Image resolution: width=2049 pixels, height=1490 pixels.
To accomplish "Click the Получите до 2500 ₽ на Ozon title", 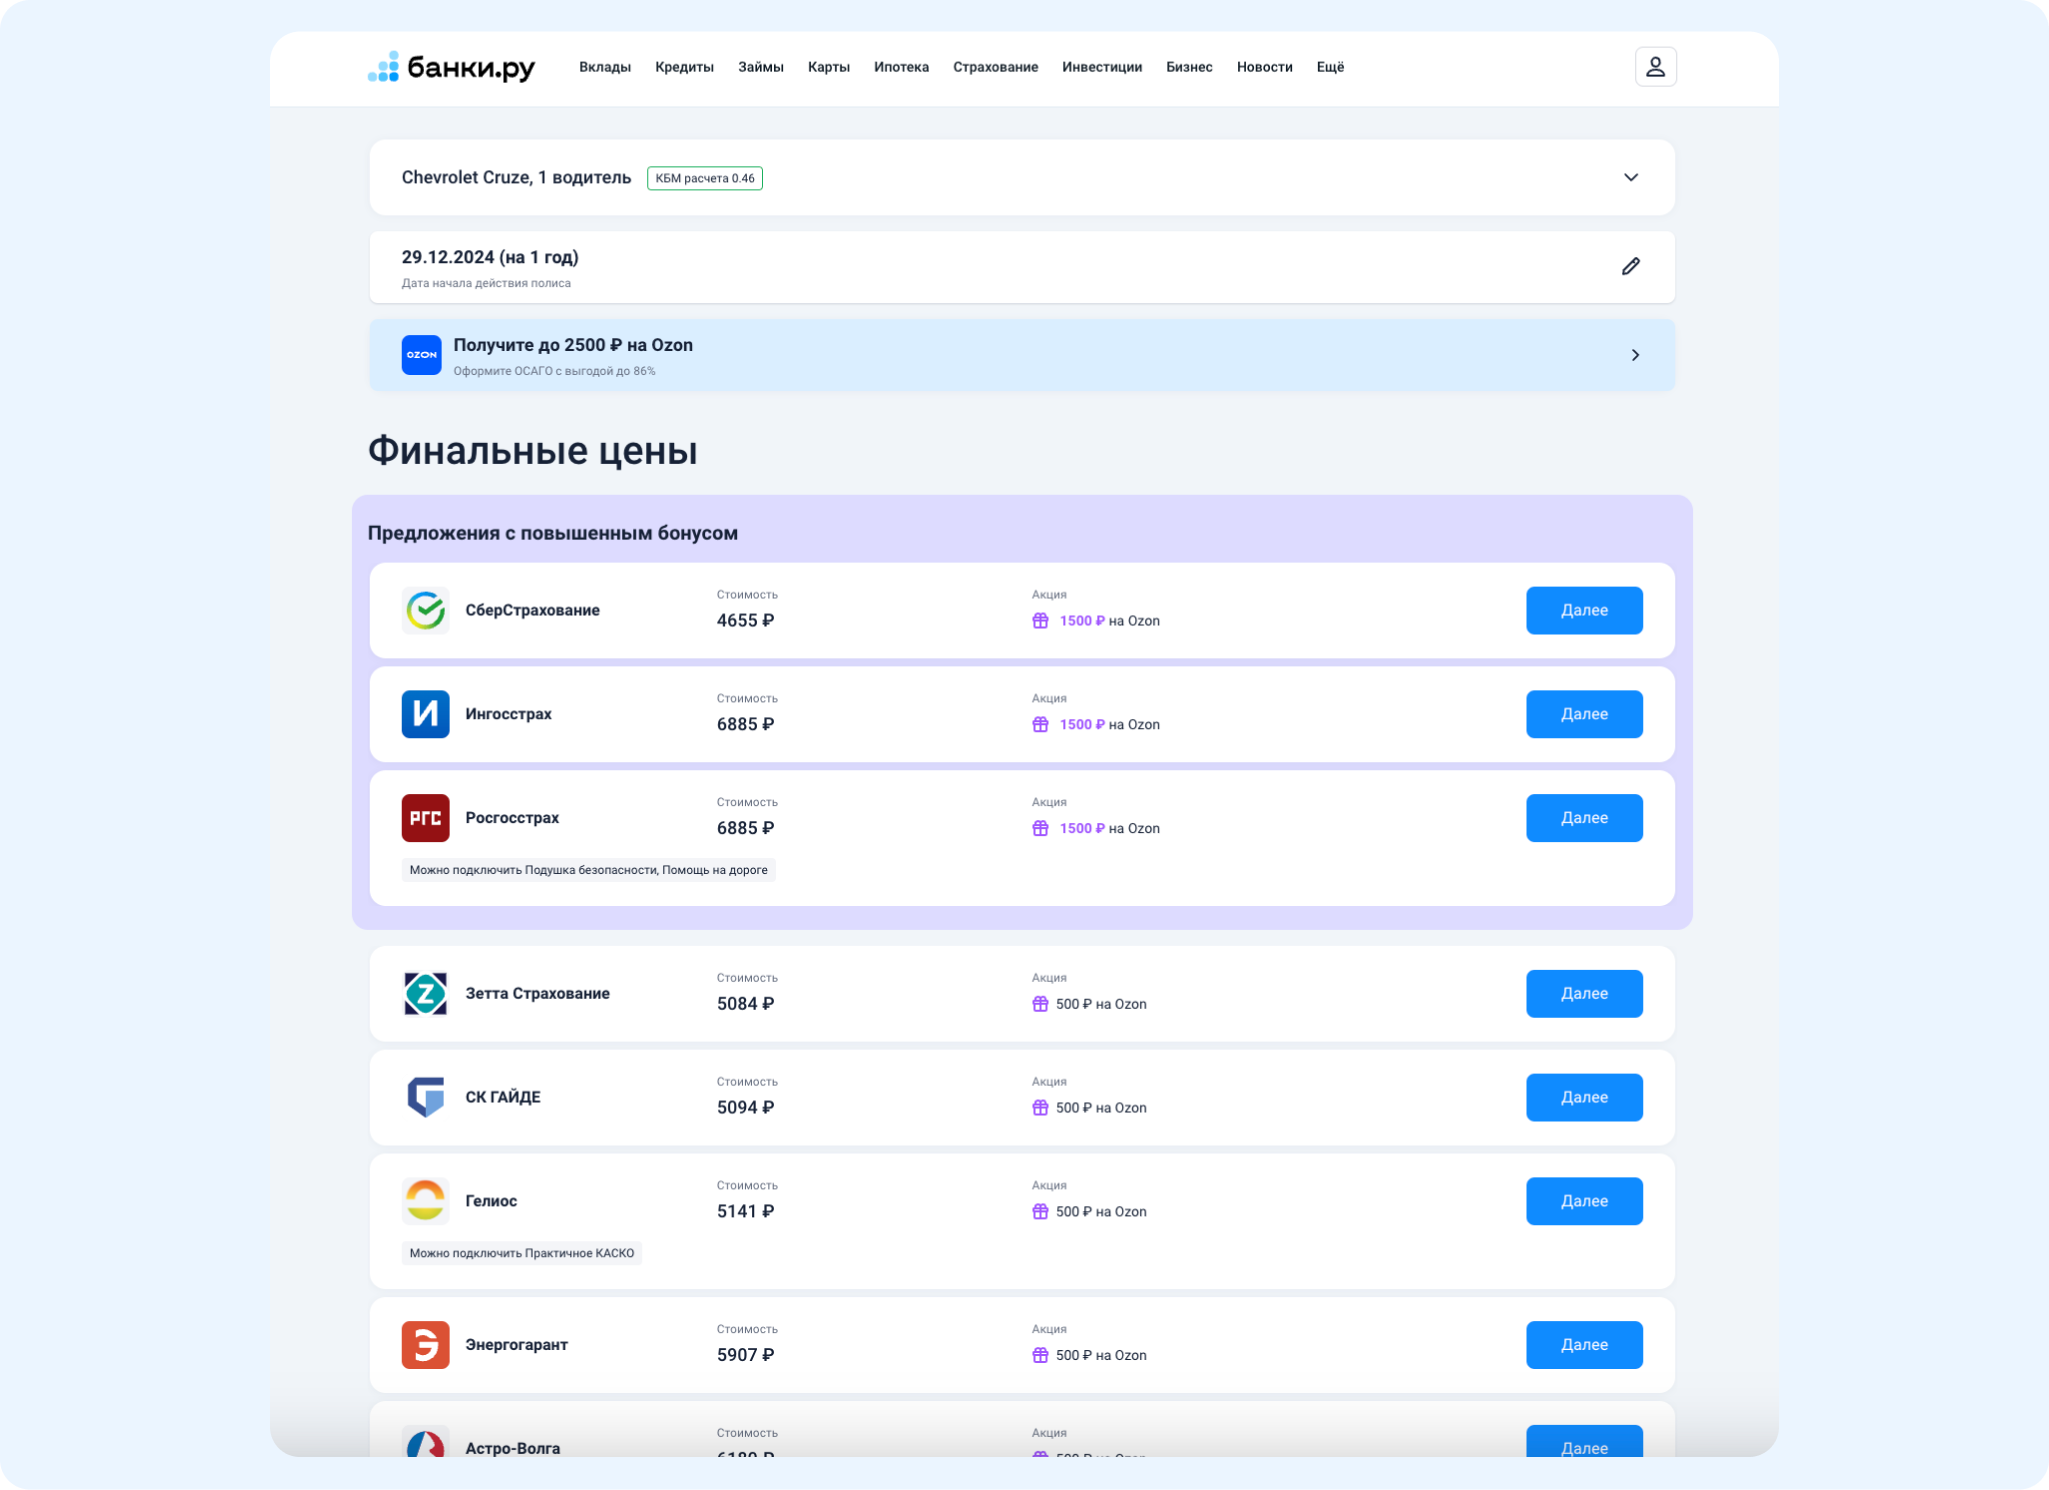I will [x=573, y=345].
